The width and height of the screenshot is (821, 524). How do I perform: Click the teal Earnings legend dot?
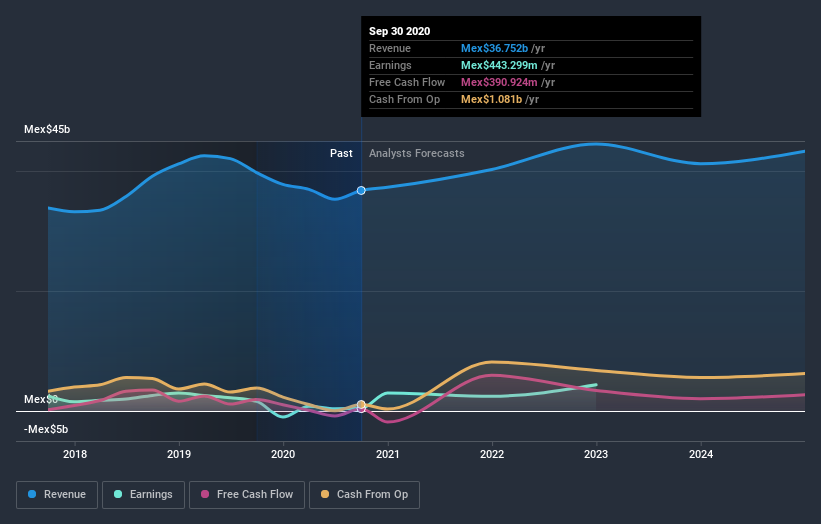point(118,494)
